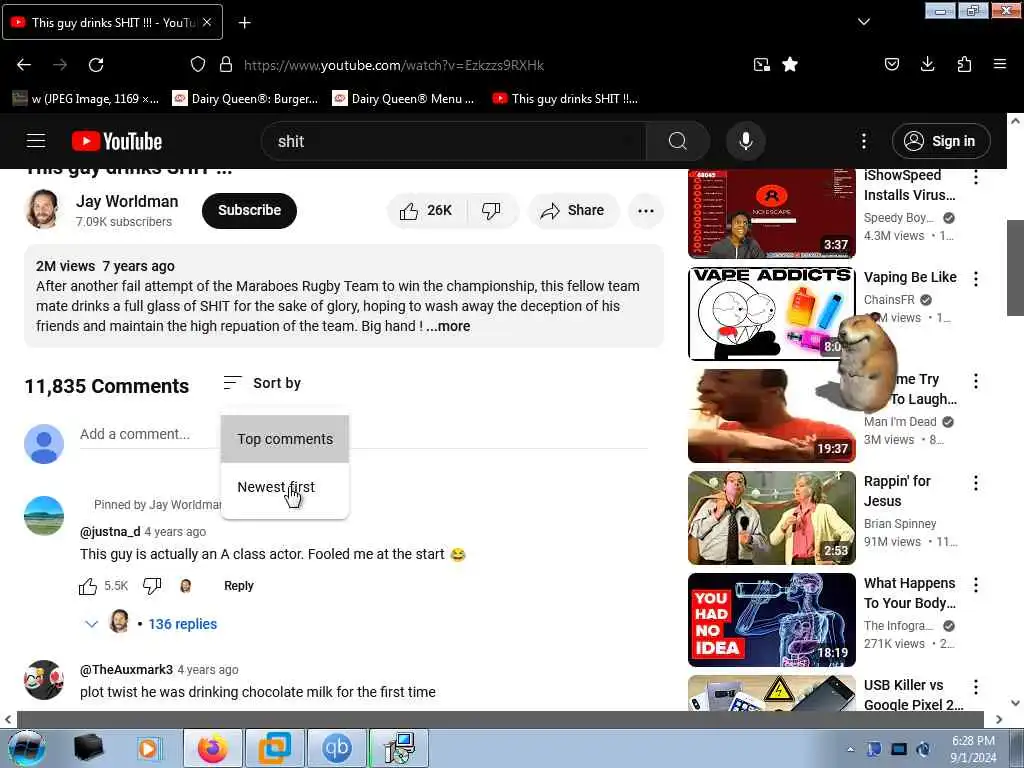
Task: Open YouTube guide hamburger menu
Action: click(36, 141)
